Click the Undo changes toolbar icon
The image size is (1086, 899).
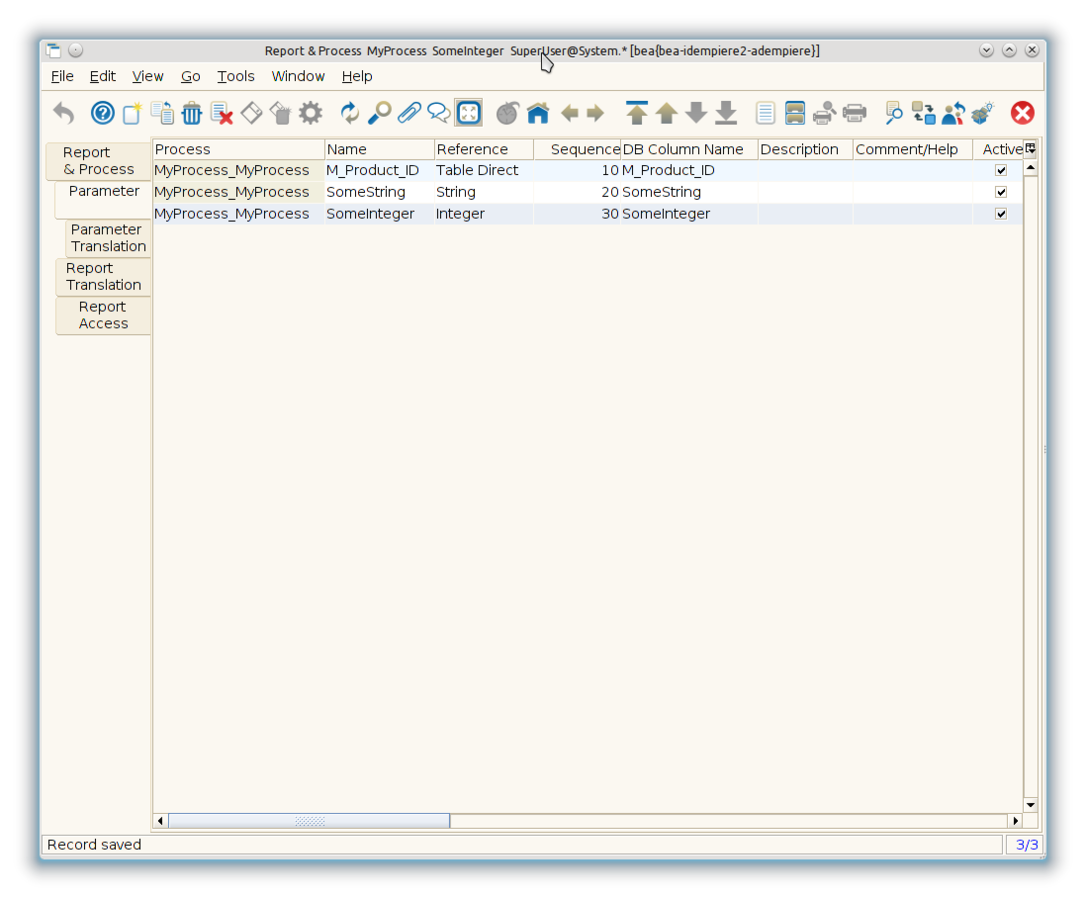pos(64,113)
